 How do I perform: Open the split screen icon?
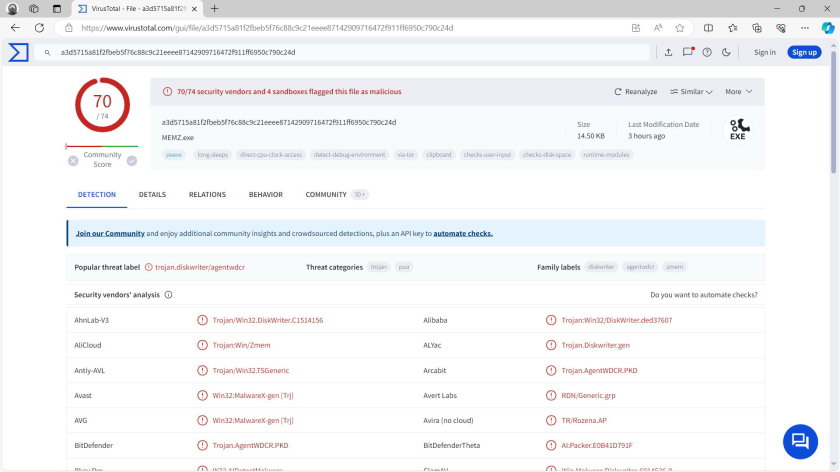[x=708, y=28]
